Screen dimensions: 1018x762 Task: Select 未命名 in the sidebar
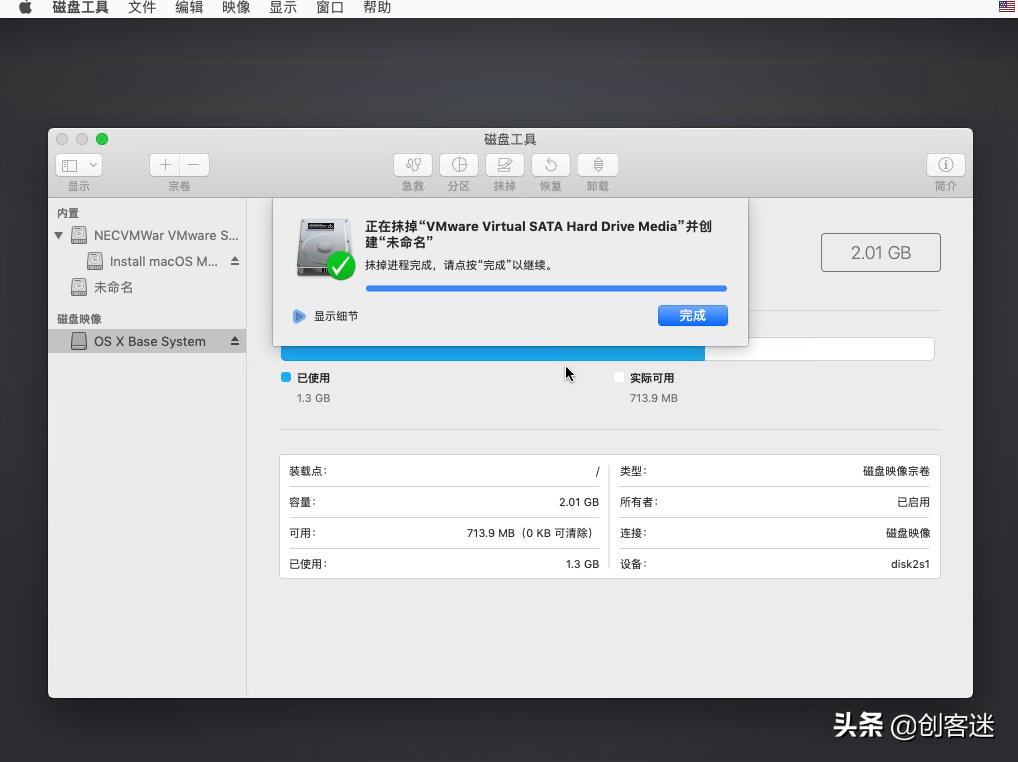[x=113, y=287]
